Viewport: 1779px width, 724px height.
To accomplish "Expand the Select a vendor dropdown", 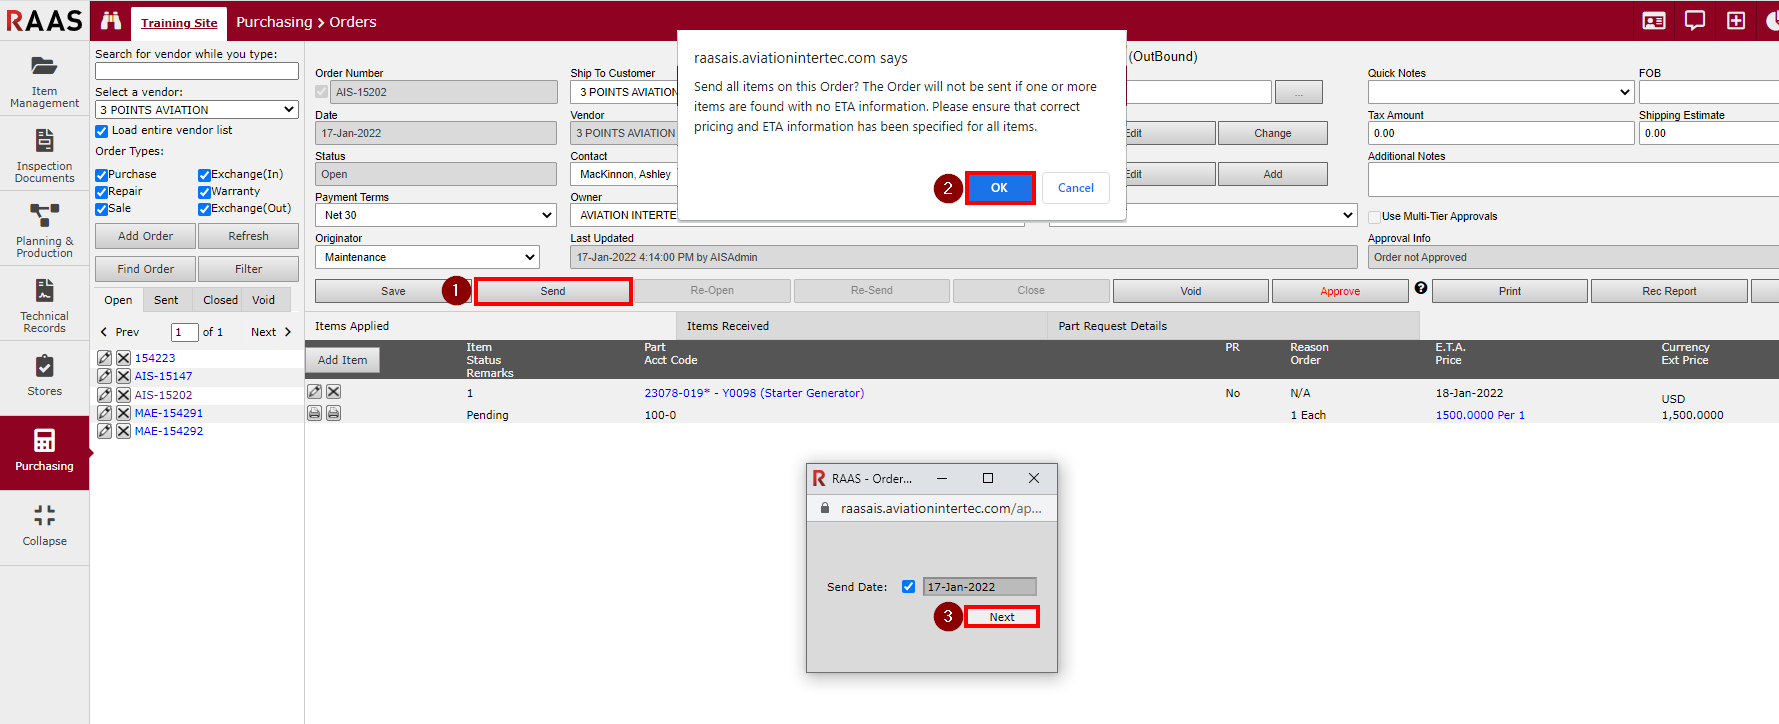I will coord(196,110).
